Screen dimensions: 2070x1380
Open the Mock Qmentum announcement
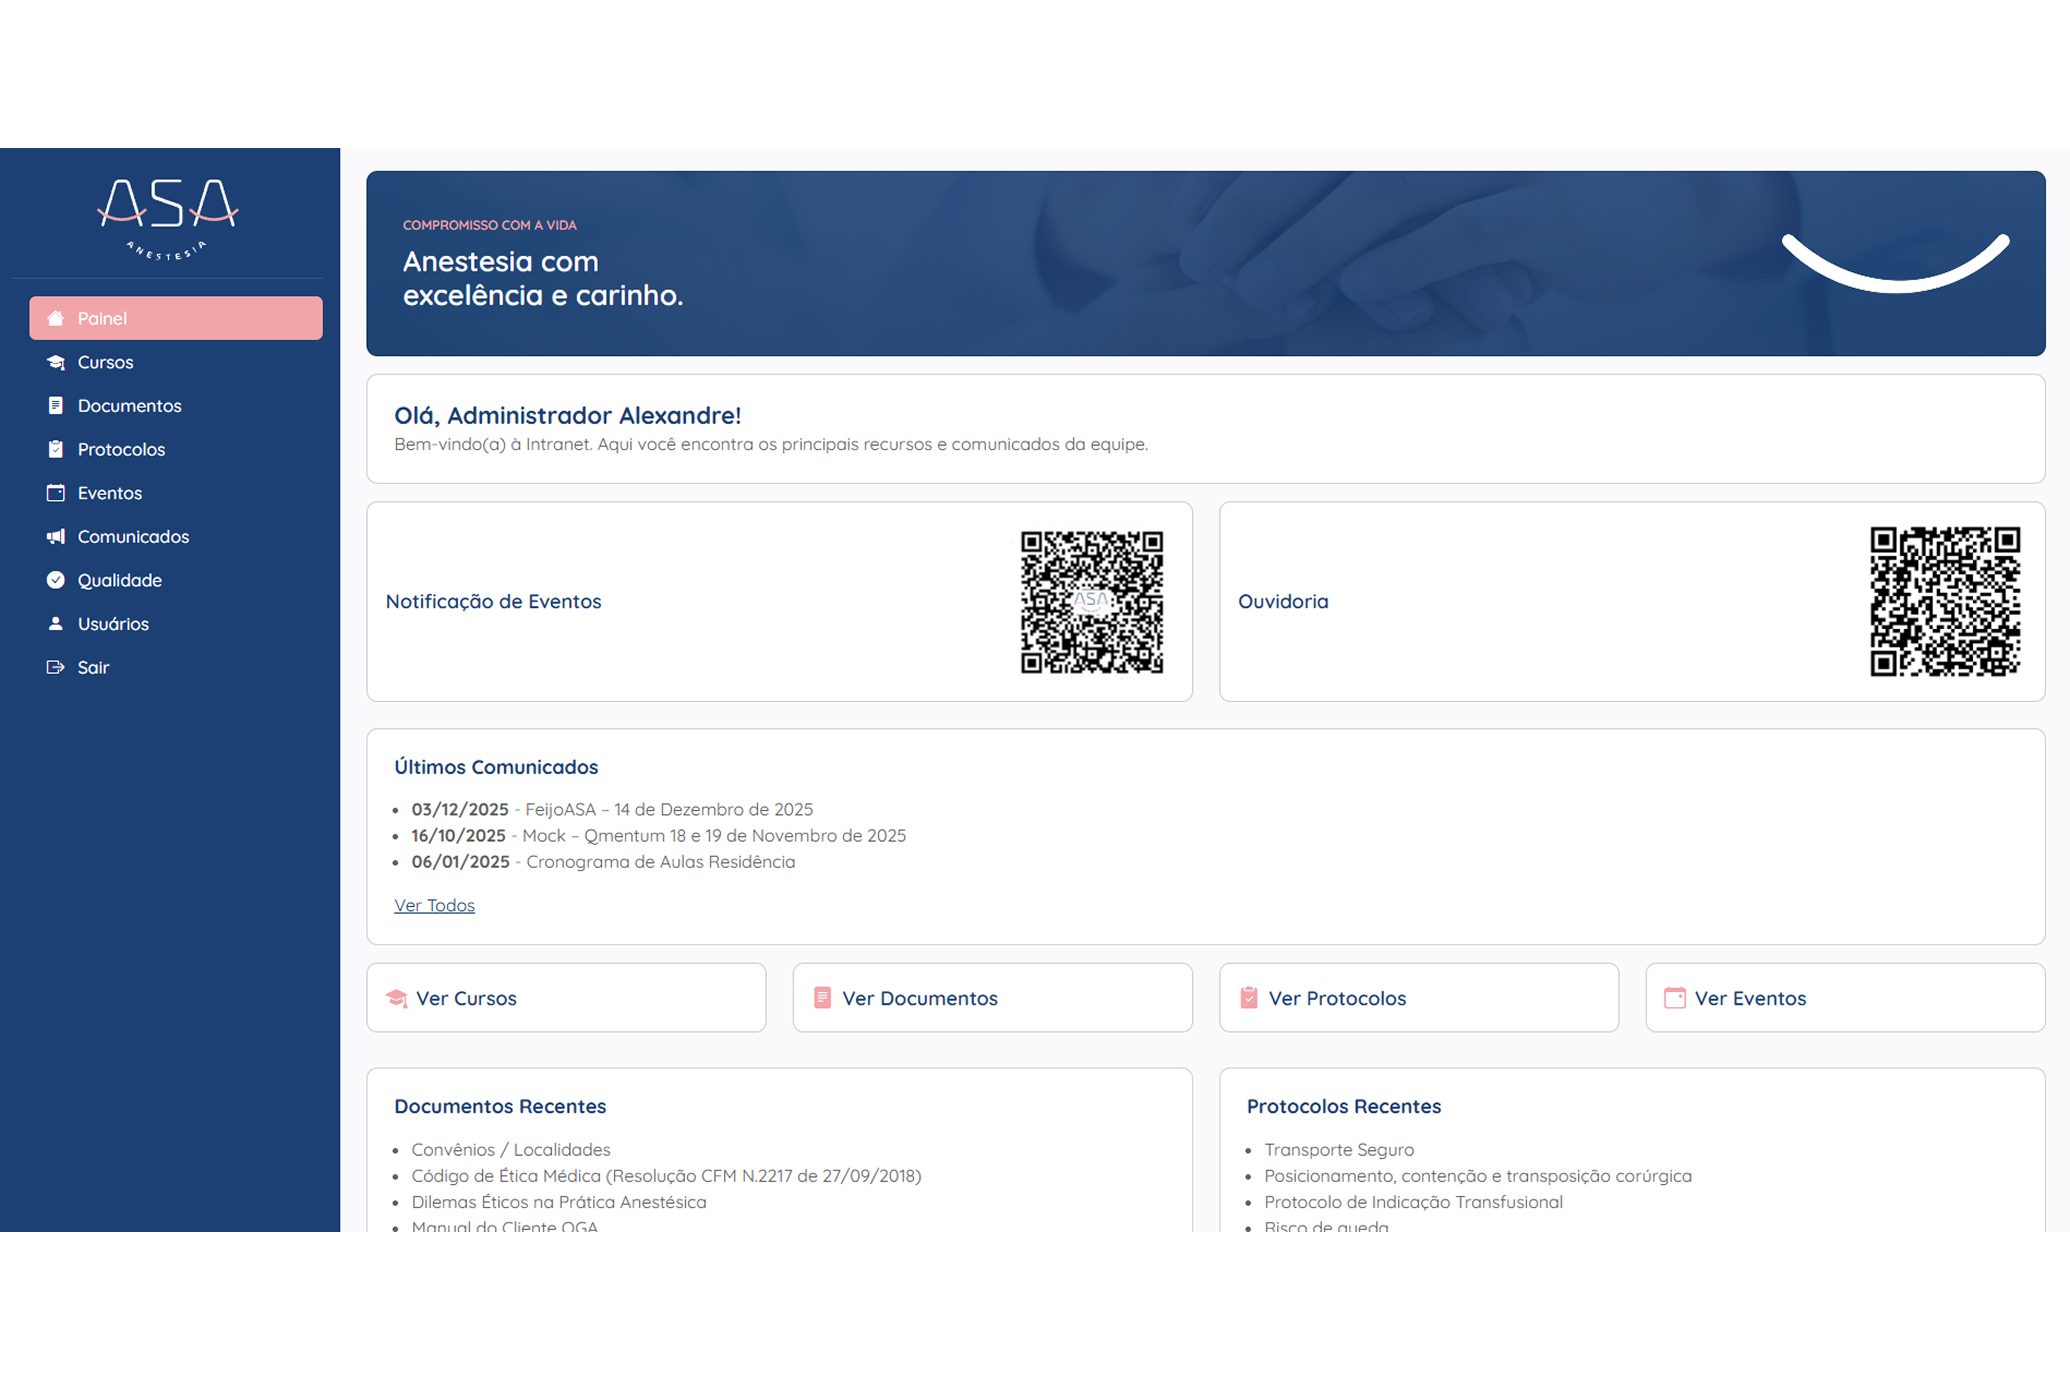(659, 835)
